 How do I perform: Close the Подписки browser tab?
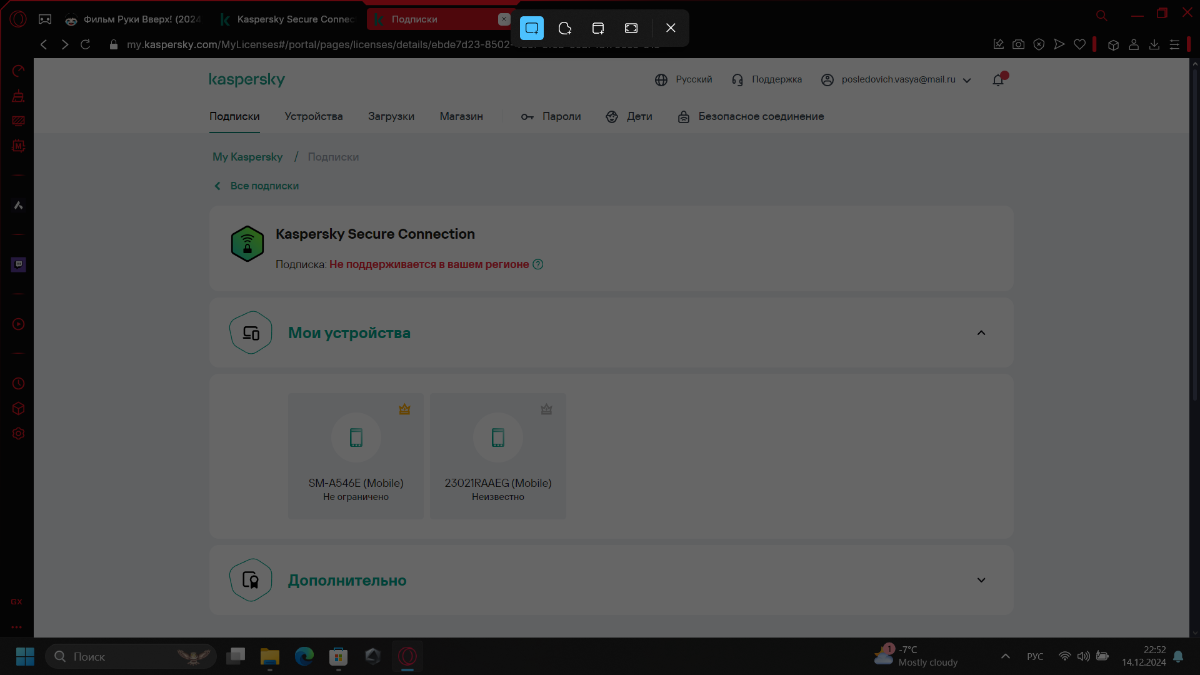503,19
